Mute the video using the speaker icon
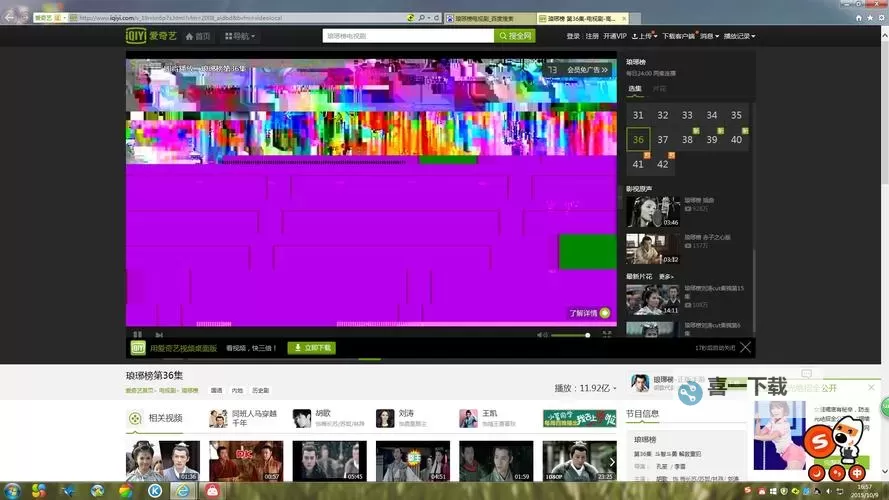 pos(542,334)
